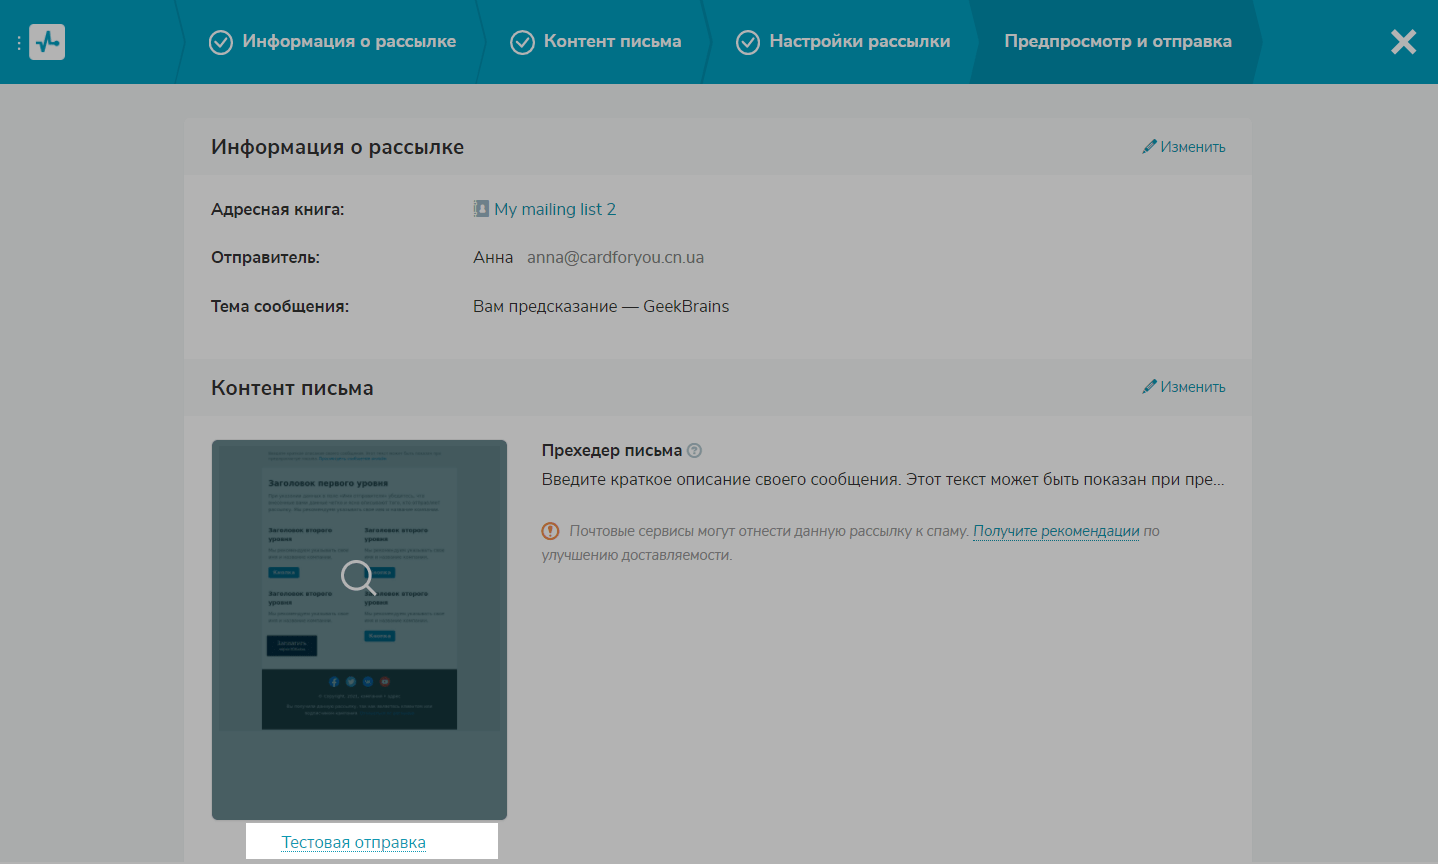Click the Тестовая отправка link
Screen dimensions: 1438x864
click(353, 842)
